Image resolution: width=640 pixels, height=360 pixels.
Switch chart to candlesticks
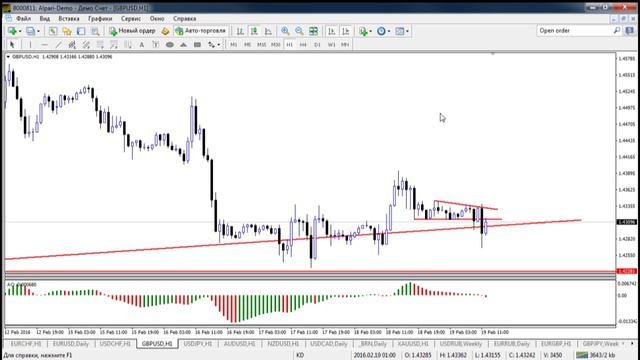coord(254,31)
